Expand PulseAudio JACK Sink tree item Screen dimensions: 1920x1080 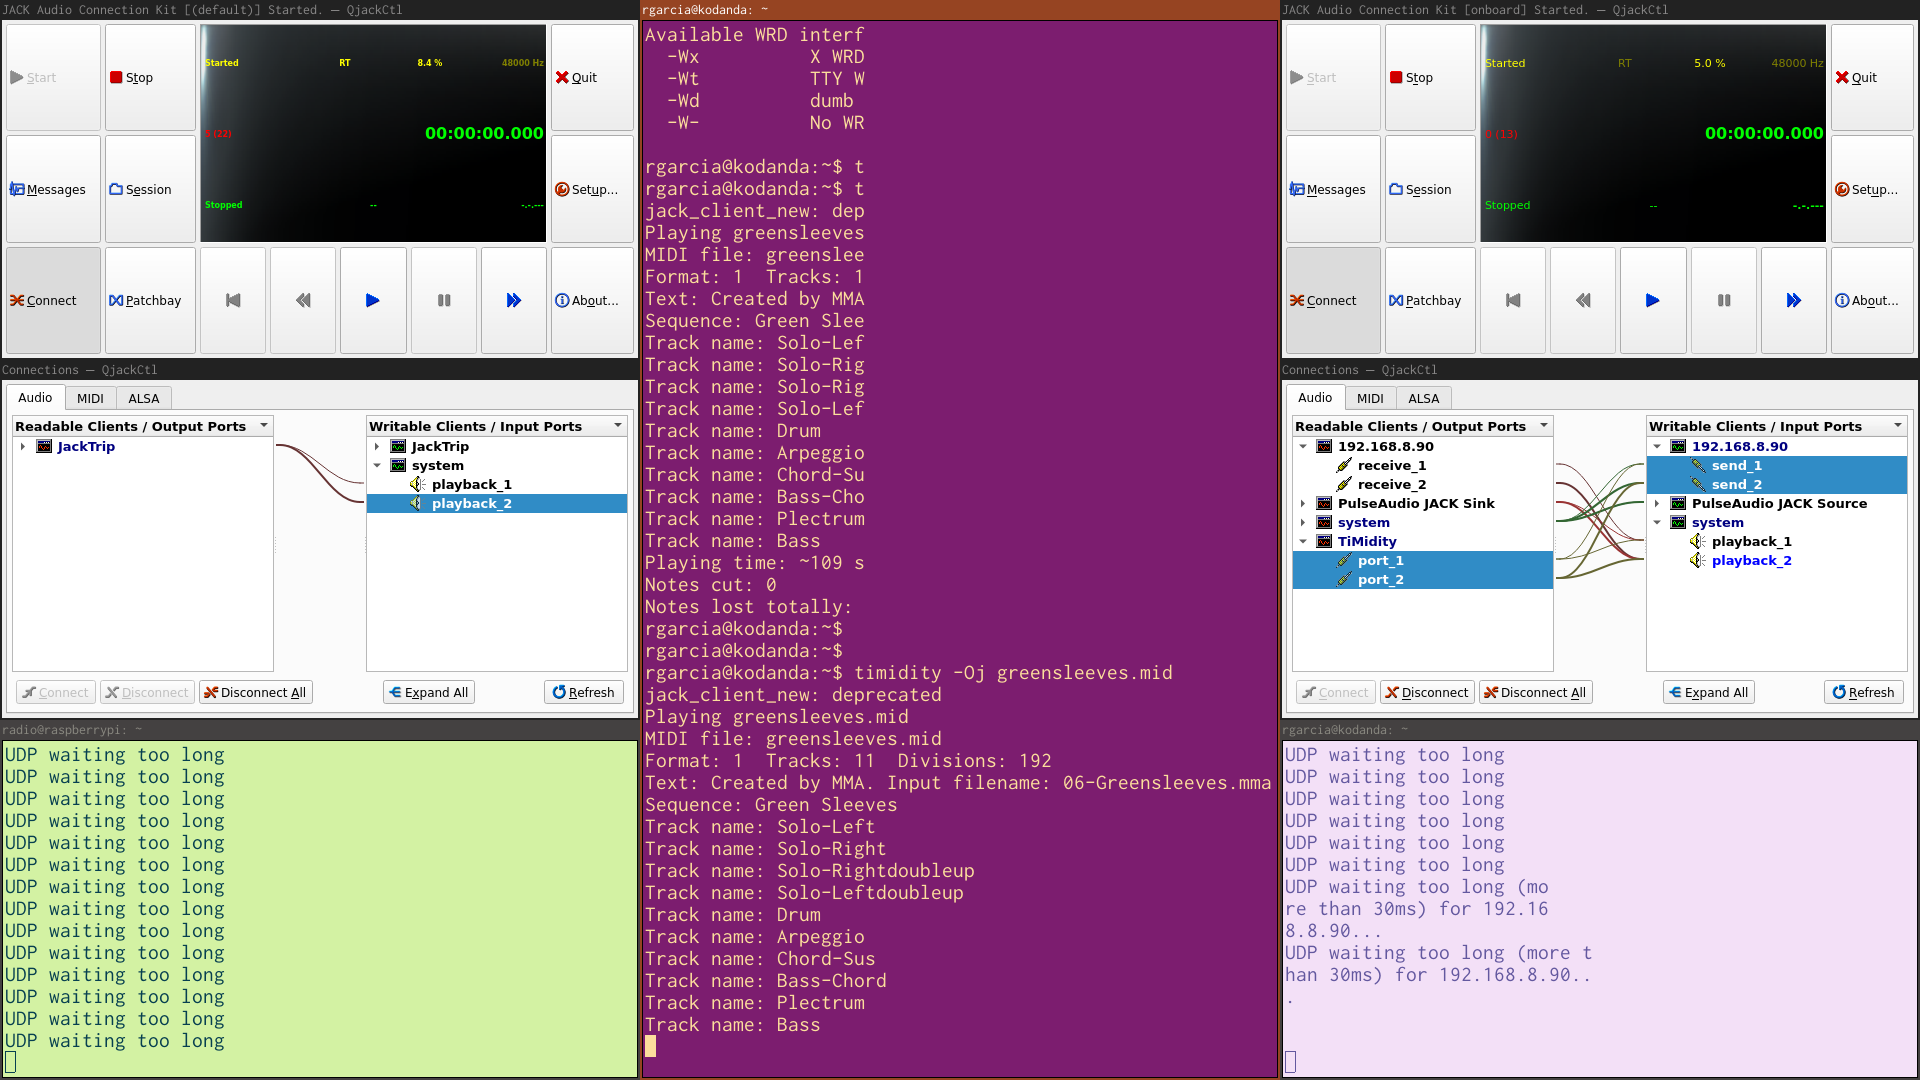click(x=1303, y=504)
